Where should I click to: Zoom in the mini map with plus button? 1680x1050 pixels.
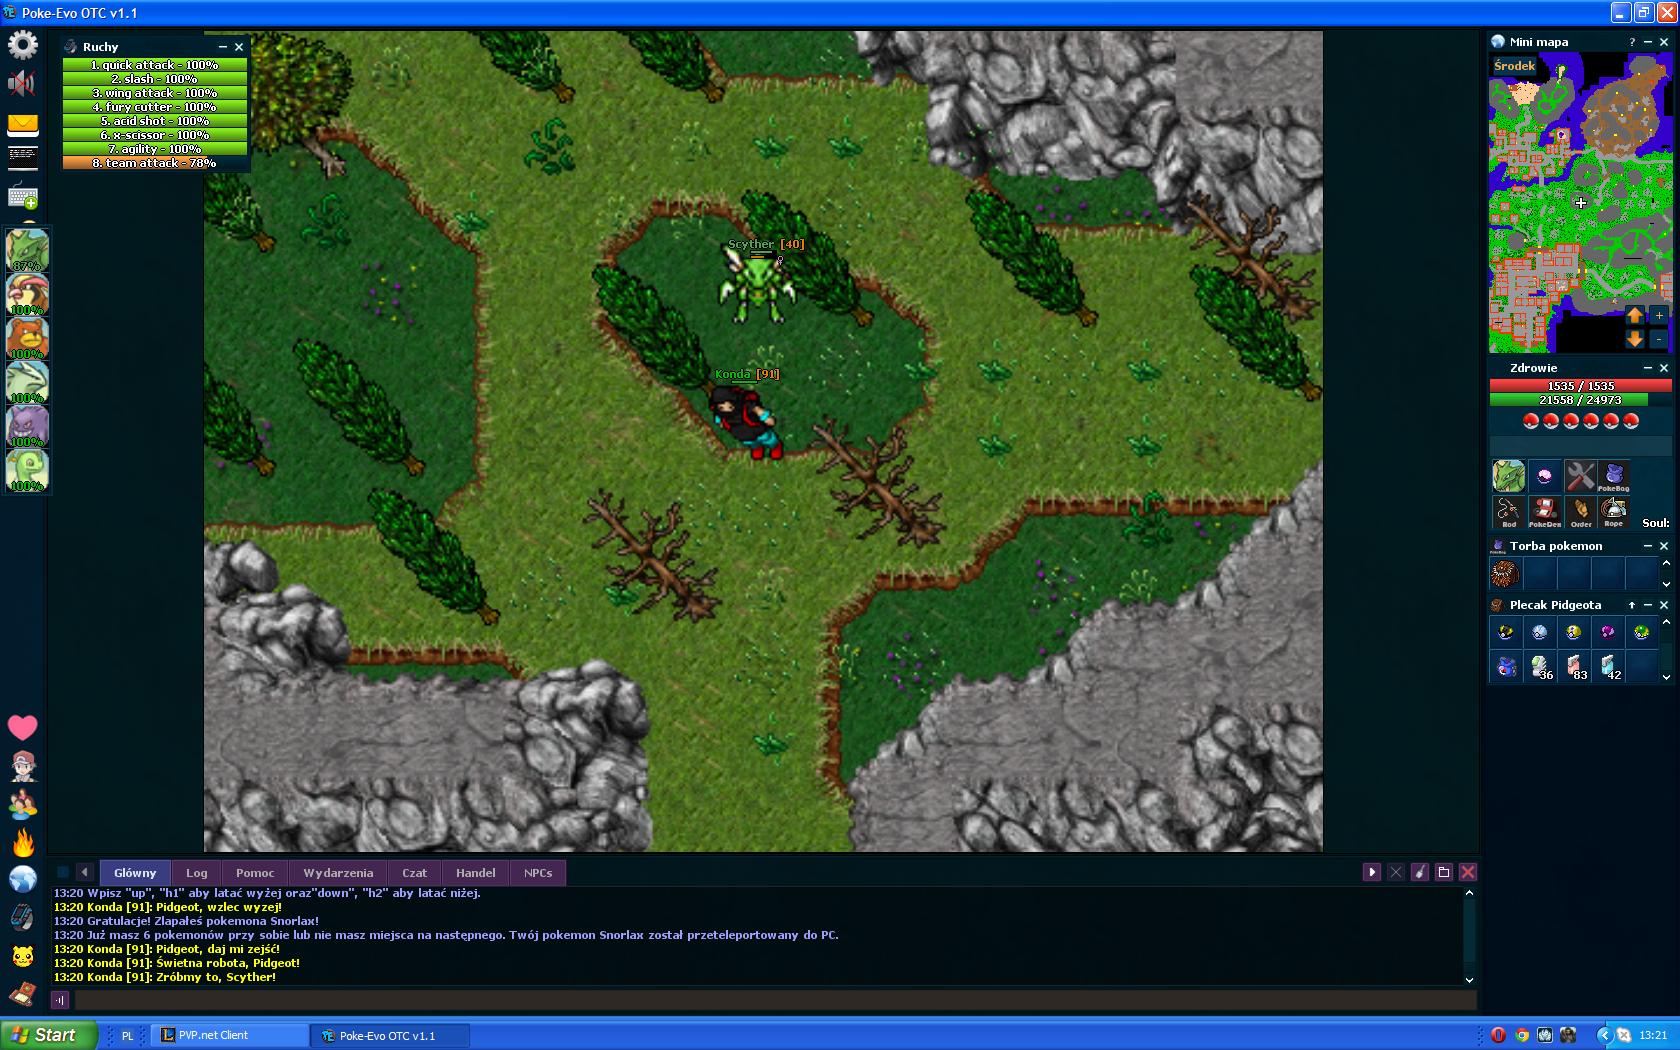coord(1659,315)
